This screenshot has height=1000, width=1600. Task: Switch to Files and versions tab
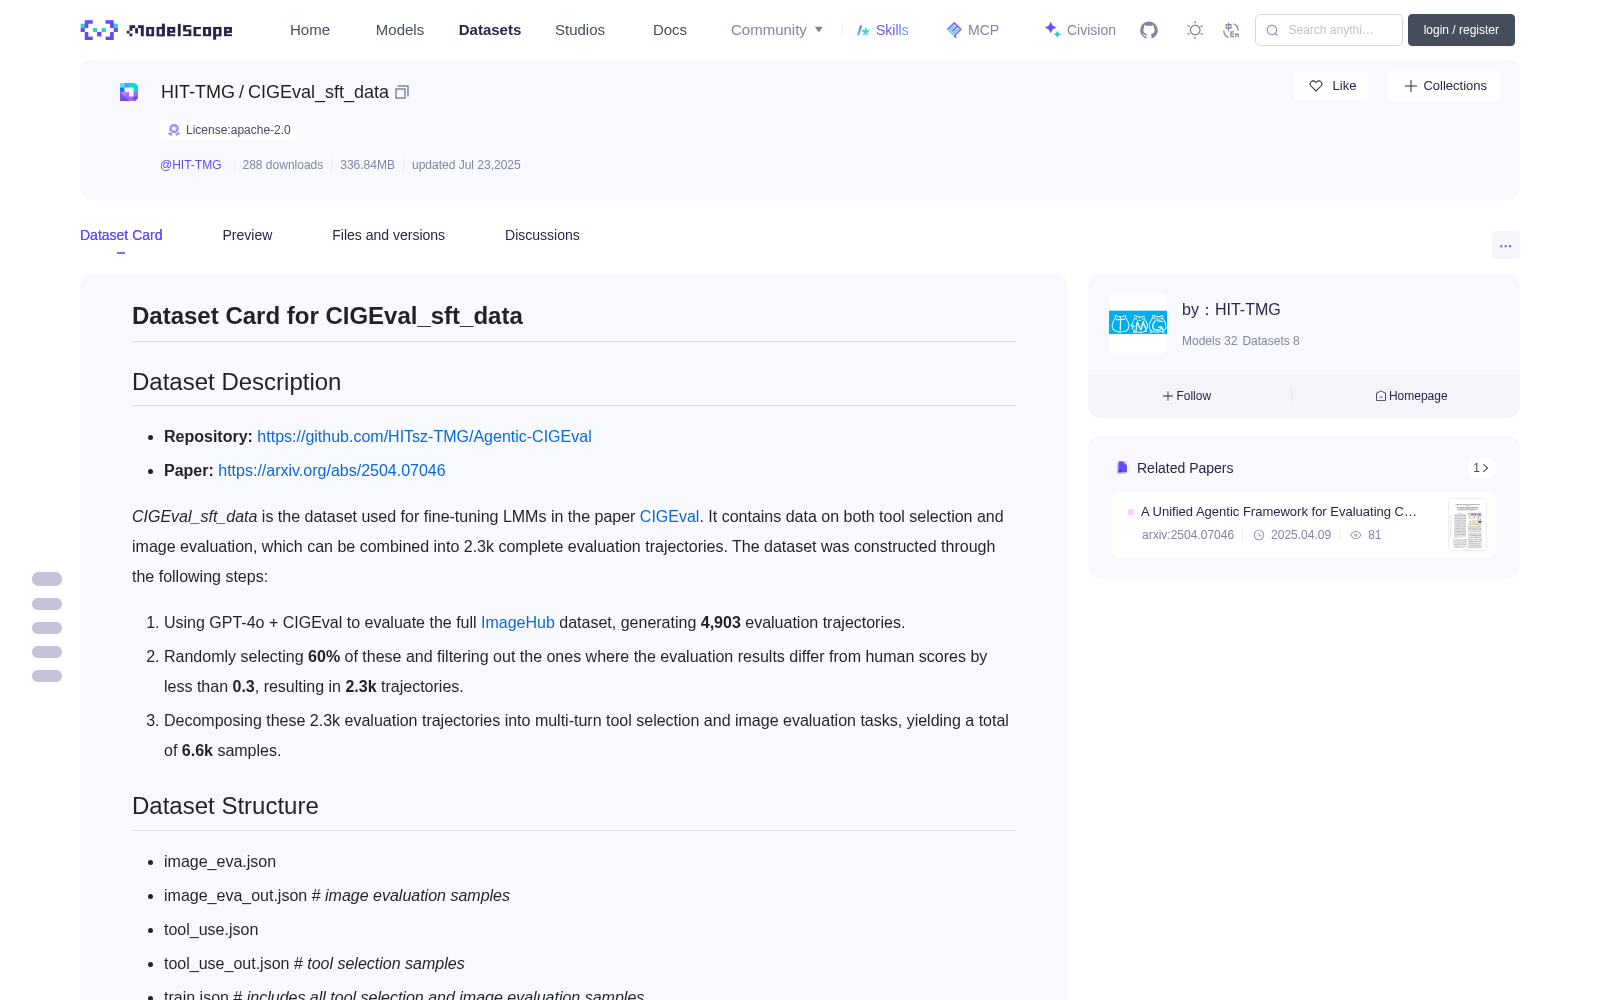point(388,235)
